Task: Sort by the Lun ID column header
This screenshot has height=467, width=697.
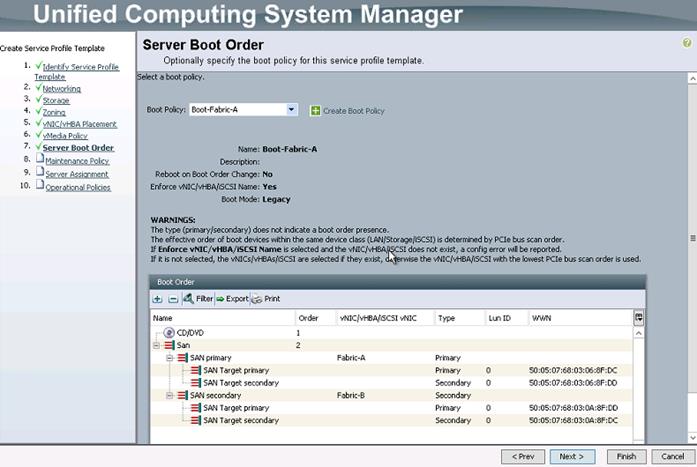Action: [506, 318]
